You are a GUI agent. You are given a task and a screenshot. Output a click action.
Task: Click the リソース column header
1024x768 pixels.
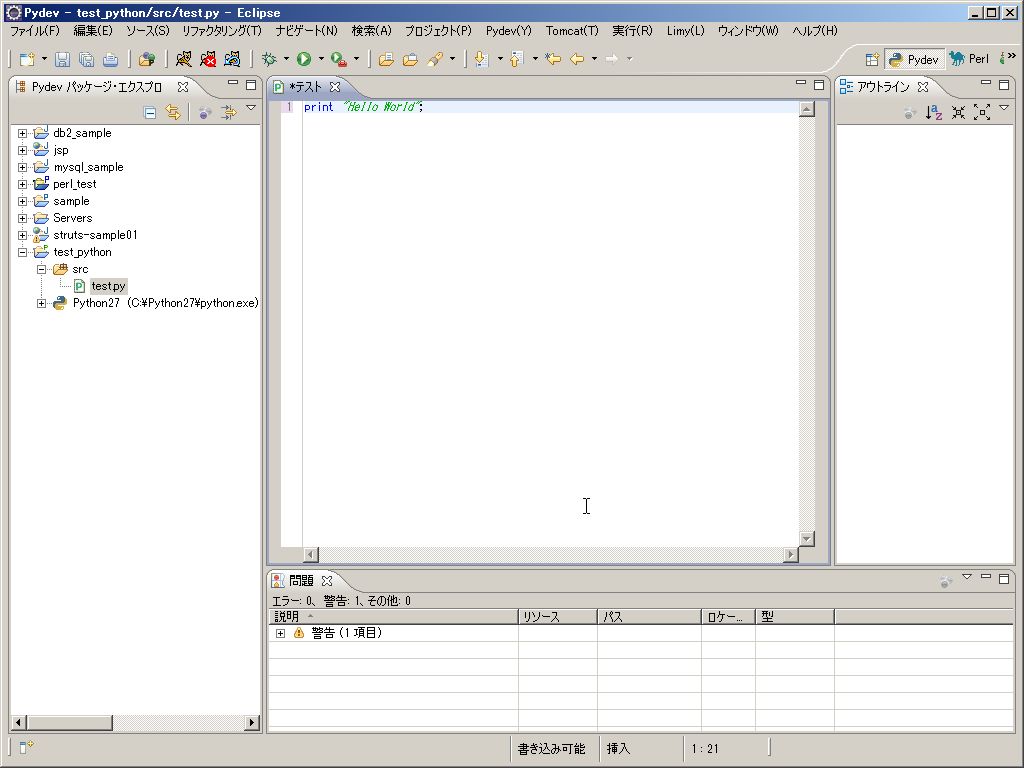(558, 616)
